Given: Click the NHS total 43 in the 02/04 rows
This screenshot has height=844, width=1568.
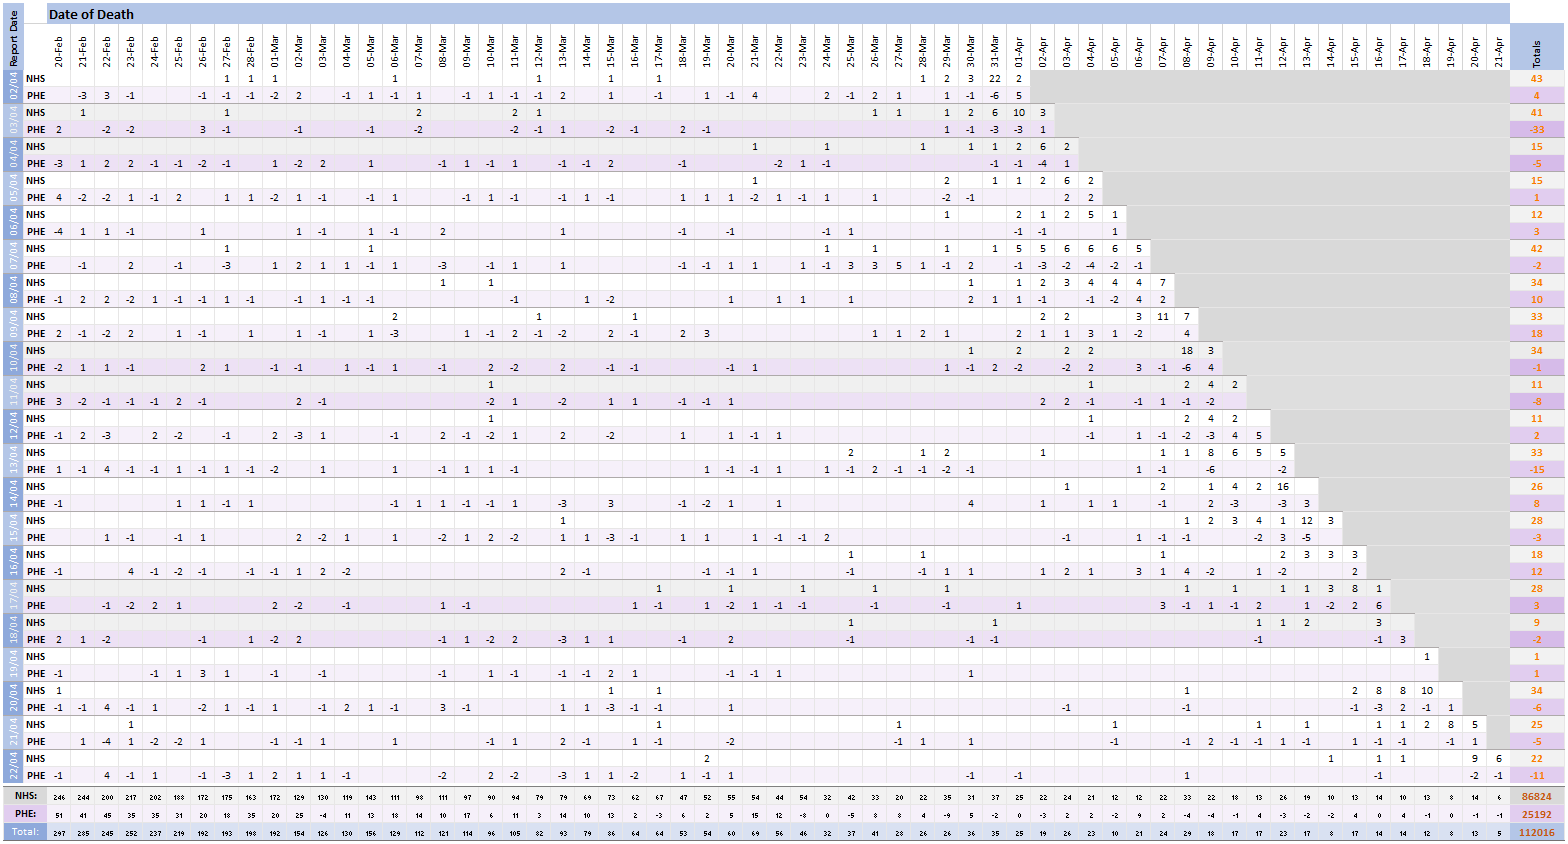Looking at the screenshot, I should pos(1537,79).
